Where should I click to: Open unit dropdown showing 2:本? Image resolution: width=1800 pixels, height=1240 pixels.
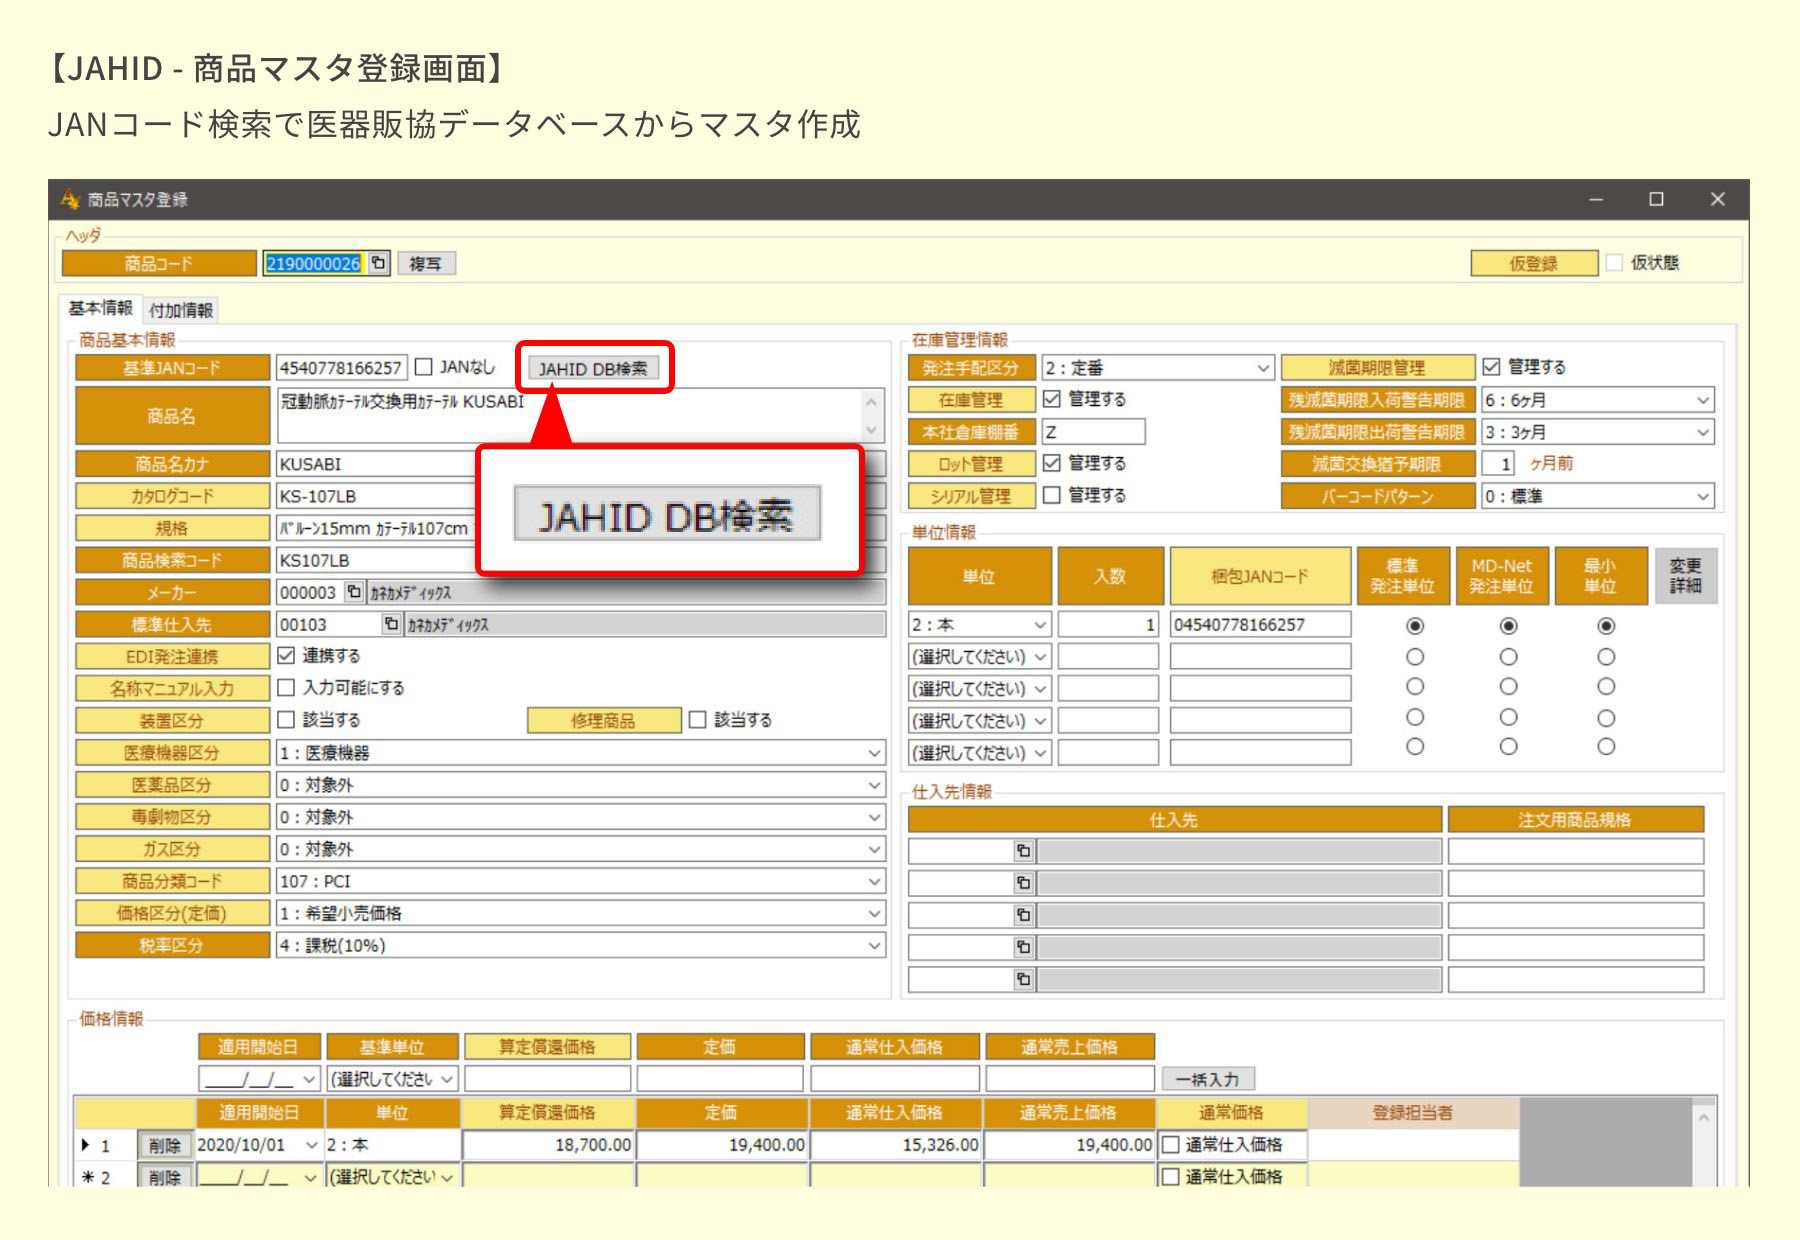pos(979,625)
